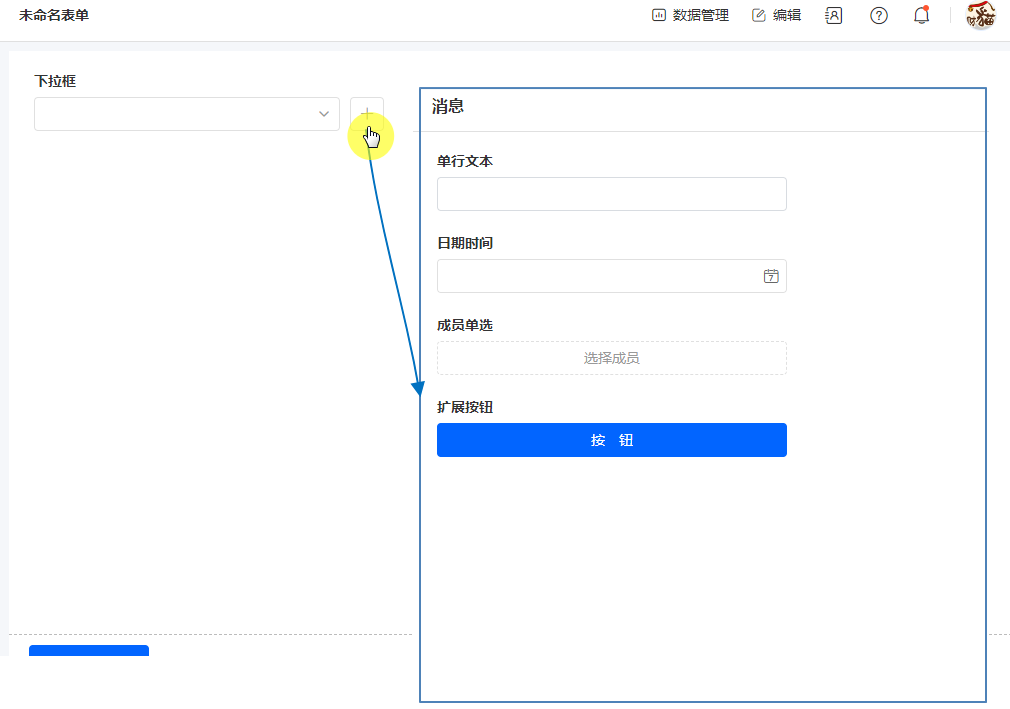The width and height of the screenshot is (1010, 709).
Task: Click 选择成员 to pick a member
Action: click(x=611, y=358)
